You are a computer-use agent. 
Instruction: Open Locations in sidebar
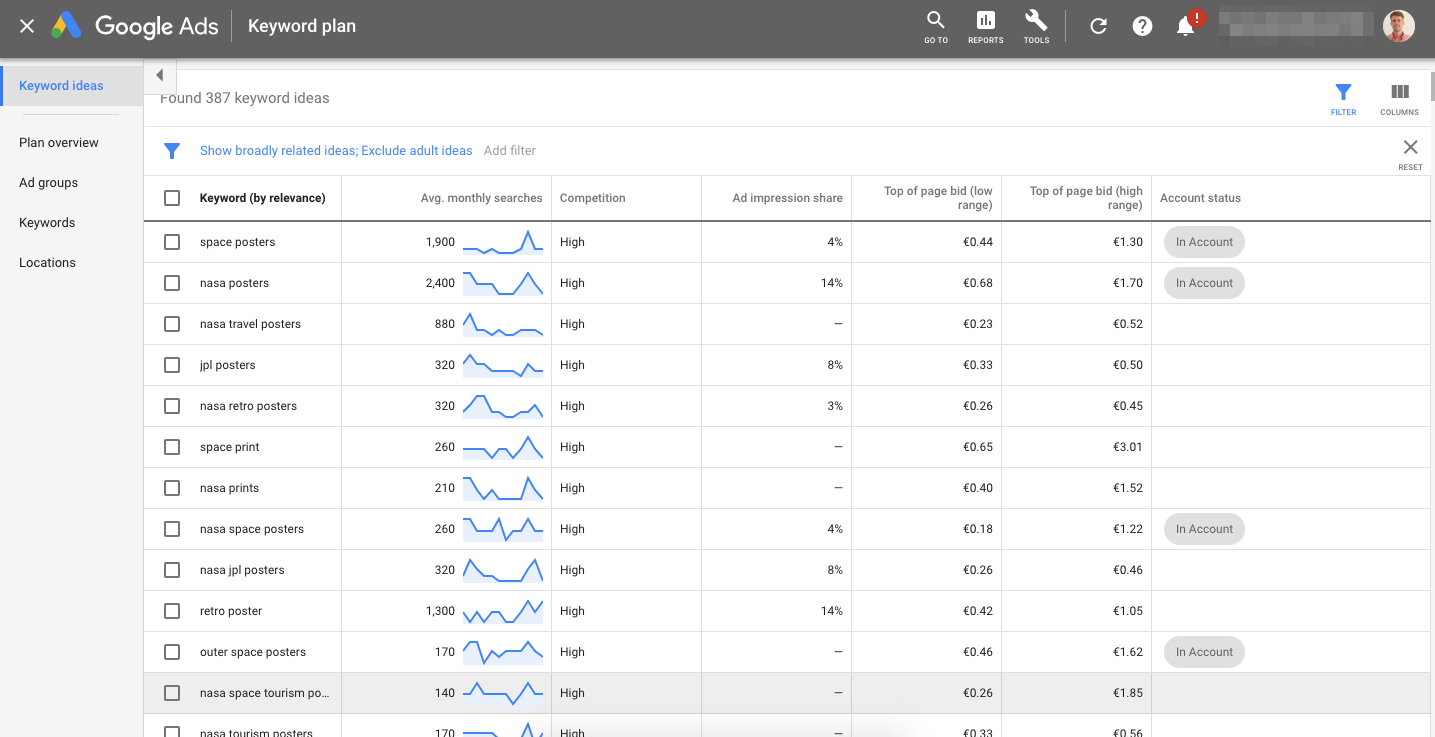tap(47, 263)
